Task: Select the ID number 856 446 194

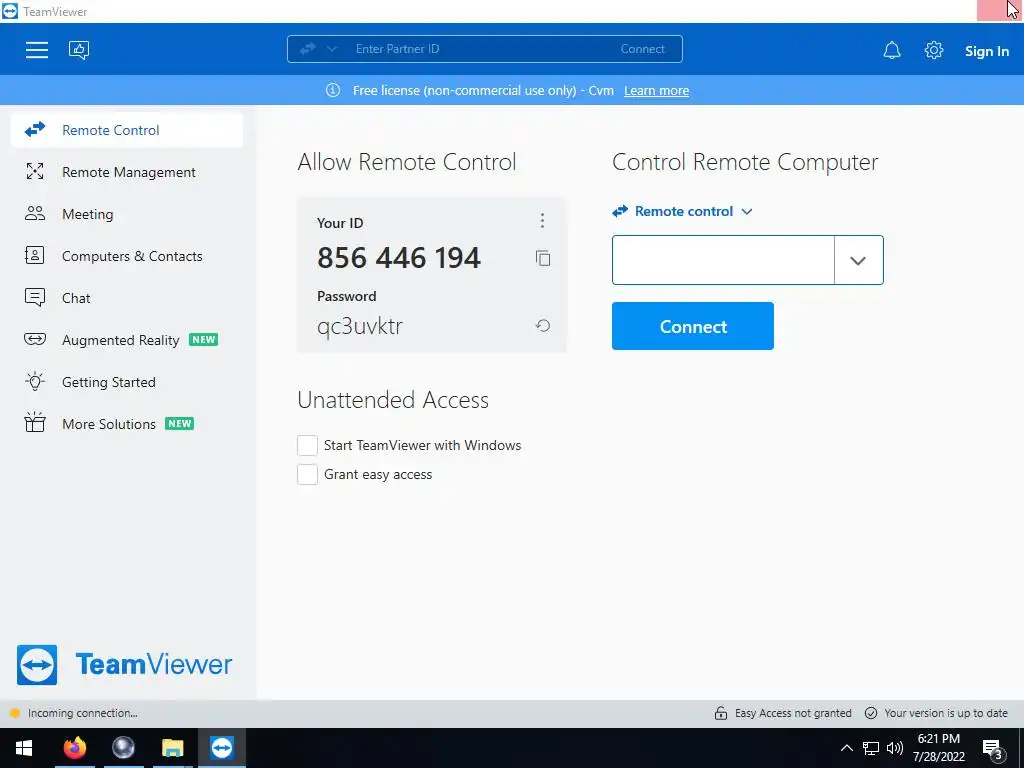Action: [x=399, y=257]
